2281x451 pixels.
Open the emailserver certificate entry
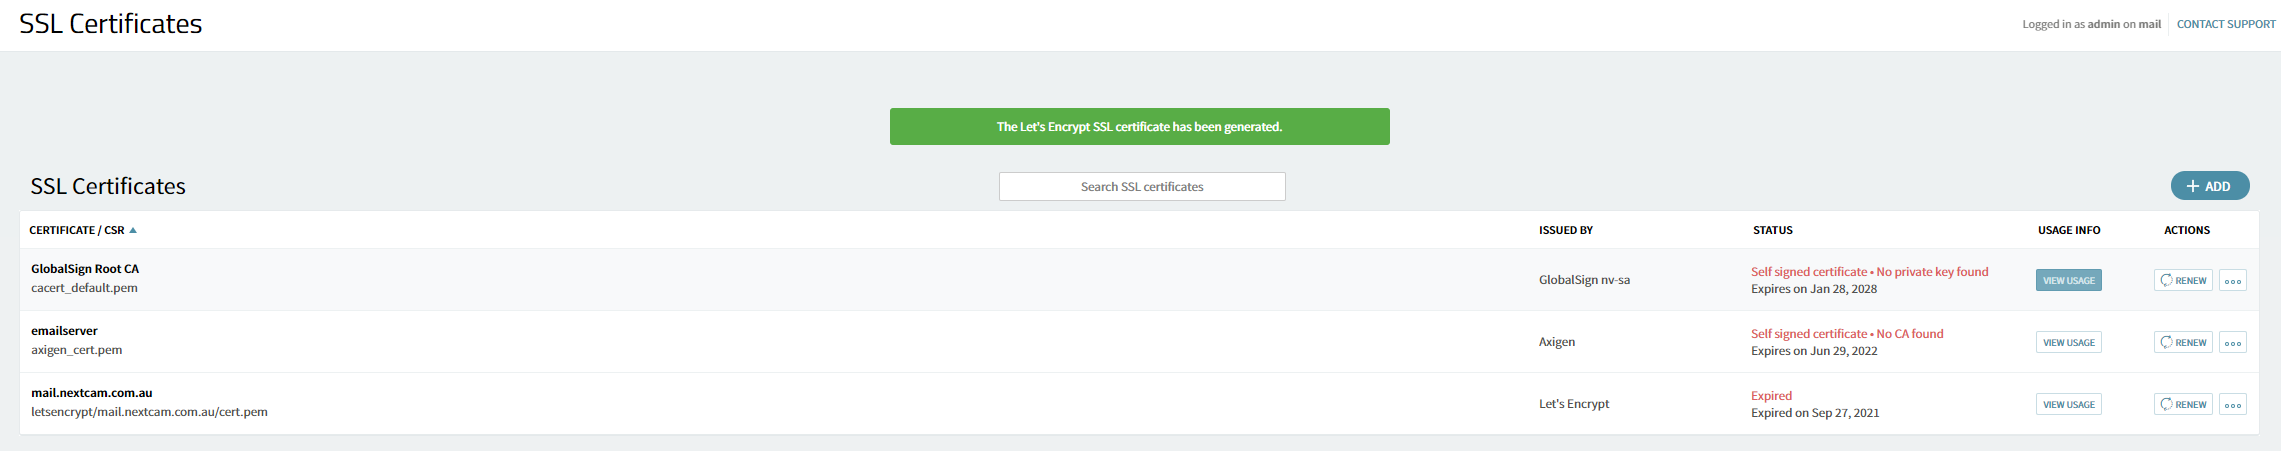(x=64, y=331)
